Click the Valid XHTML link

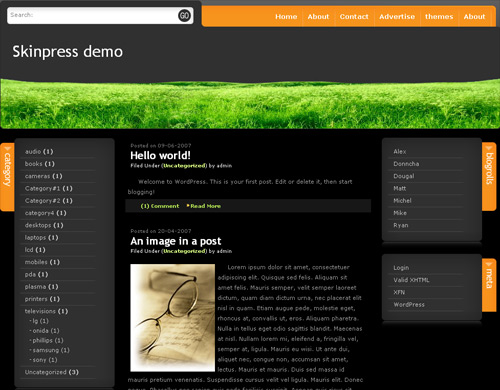coord(411,280)
